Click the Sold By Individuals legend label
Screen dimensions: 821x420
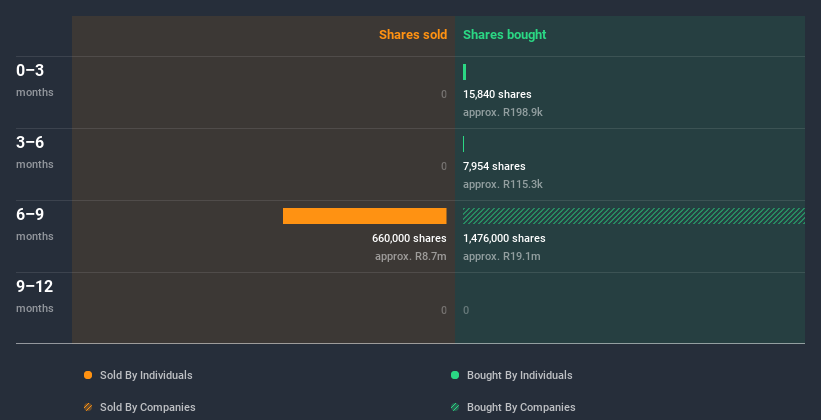tap(146, 375)
